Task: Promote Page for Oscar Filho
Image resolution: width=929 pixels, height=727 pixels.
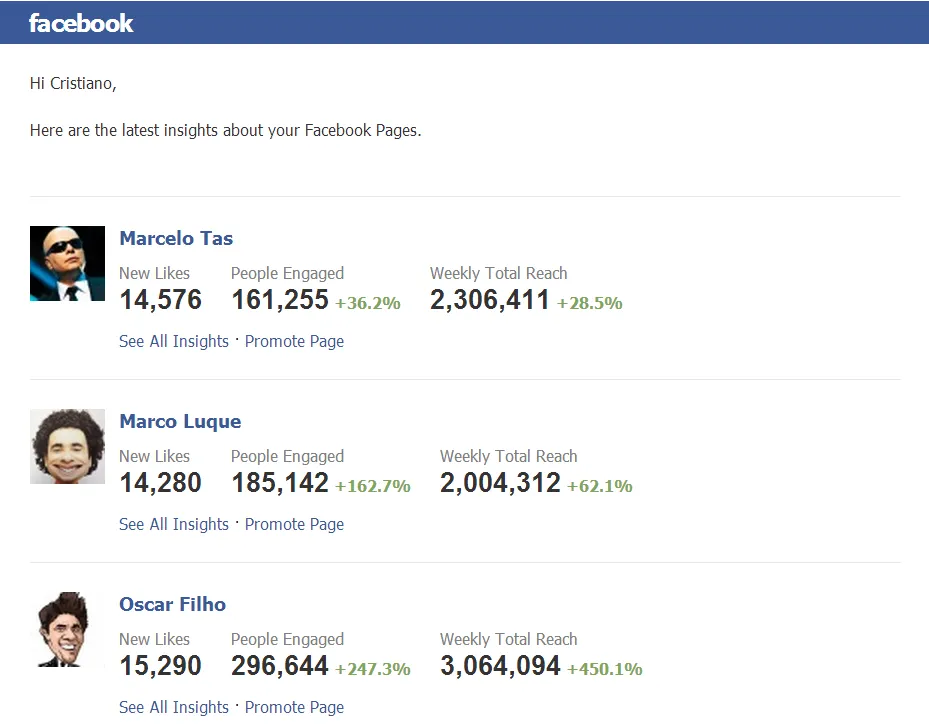Action: 294,707
